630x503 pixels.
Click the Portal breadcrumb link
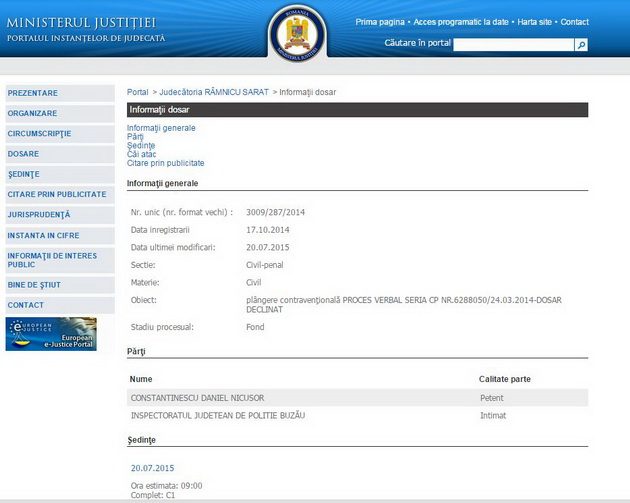pyautogui.click(x=137, y=92)
